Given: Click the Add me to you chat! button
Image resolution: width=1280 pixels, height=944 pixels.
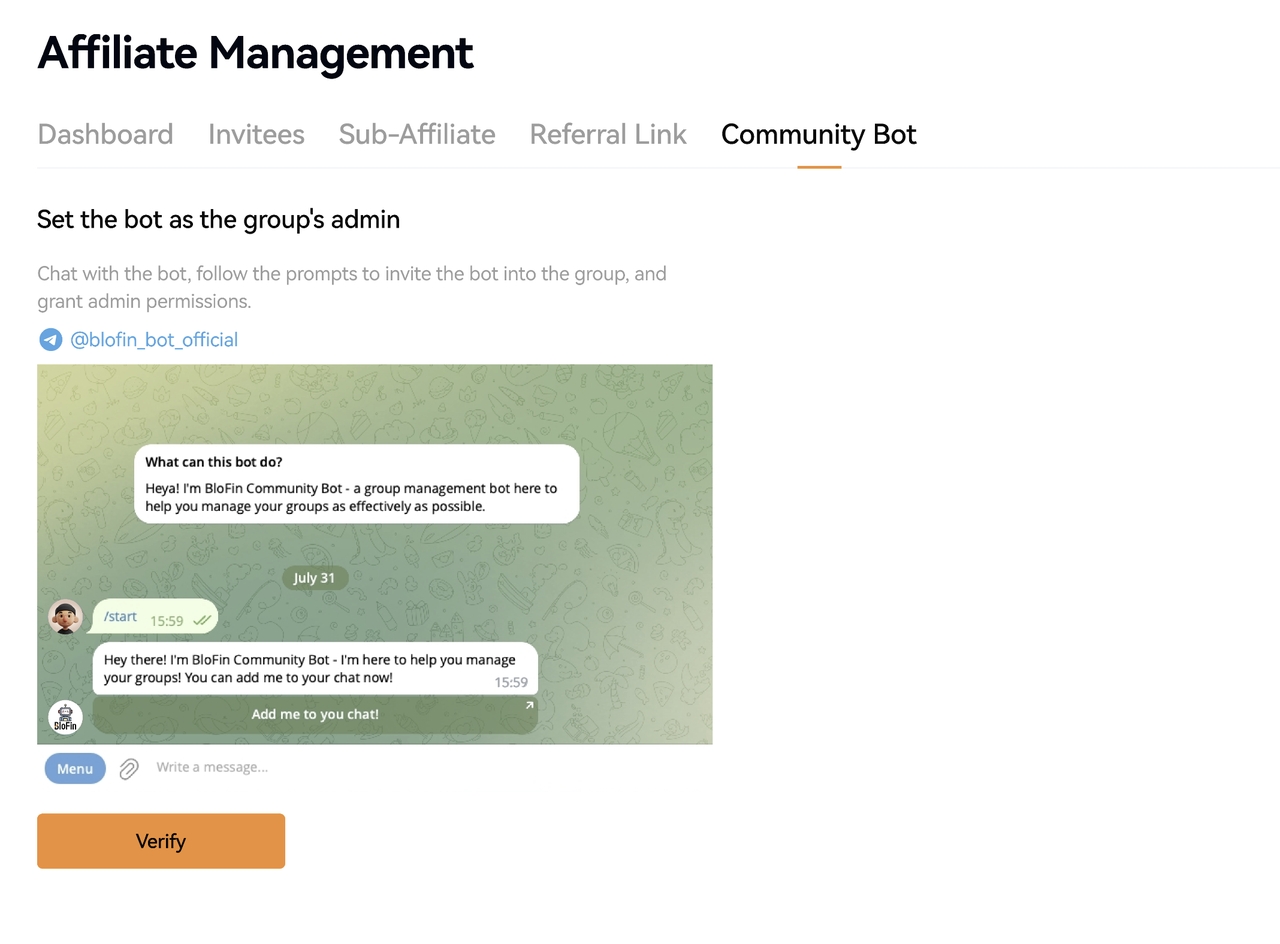Looking at the screenshot, I should (x=315, y=714).
